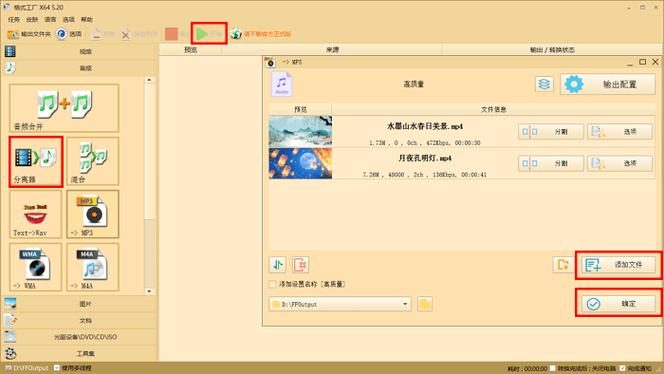Click the 输出文件夹 toolbar button
Viewport: 664px width, 374px height.
pyautogui.click(x=29, y=34)
